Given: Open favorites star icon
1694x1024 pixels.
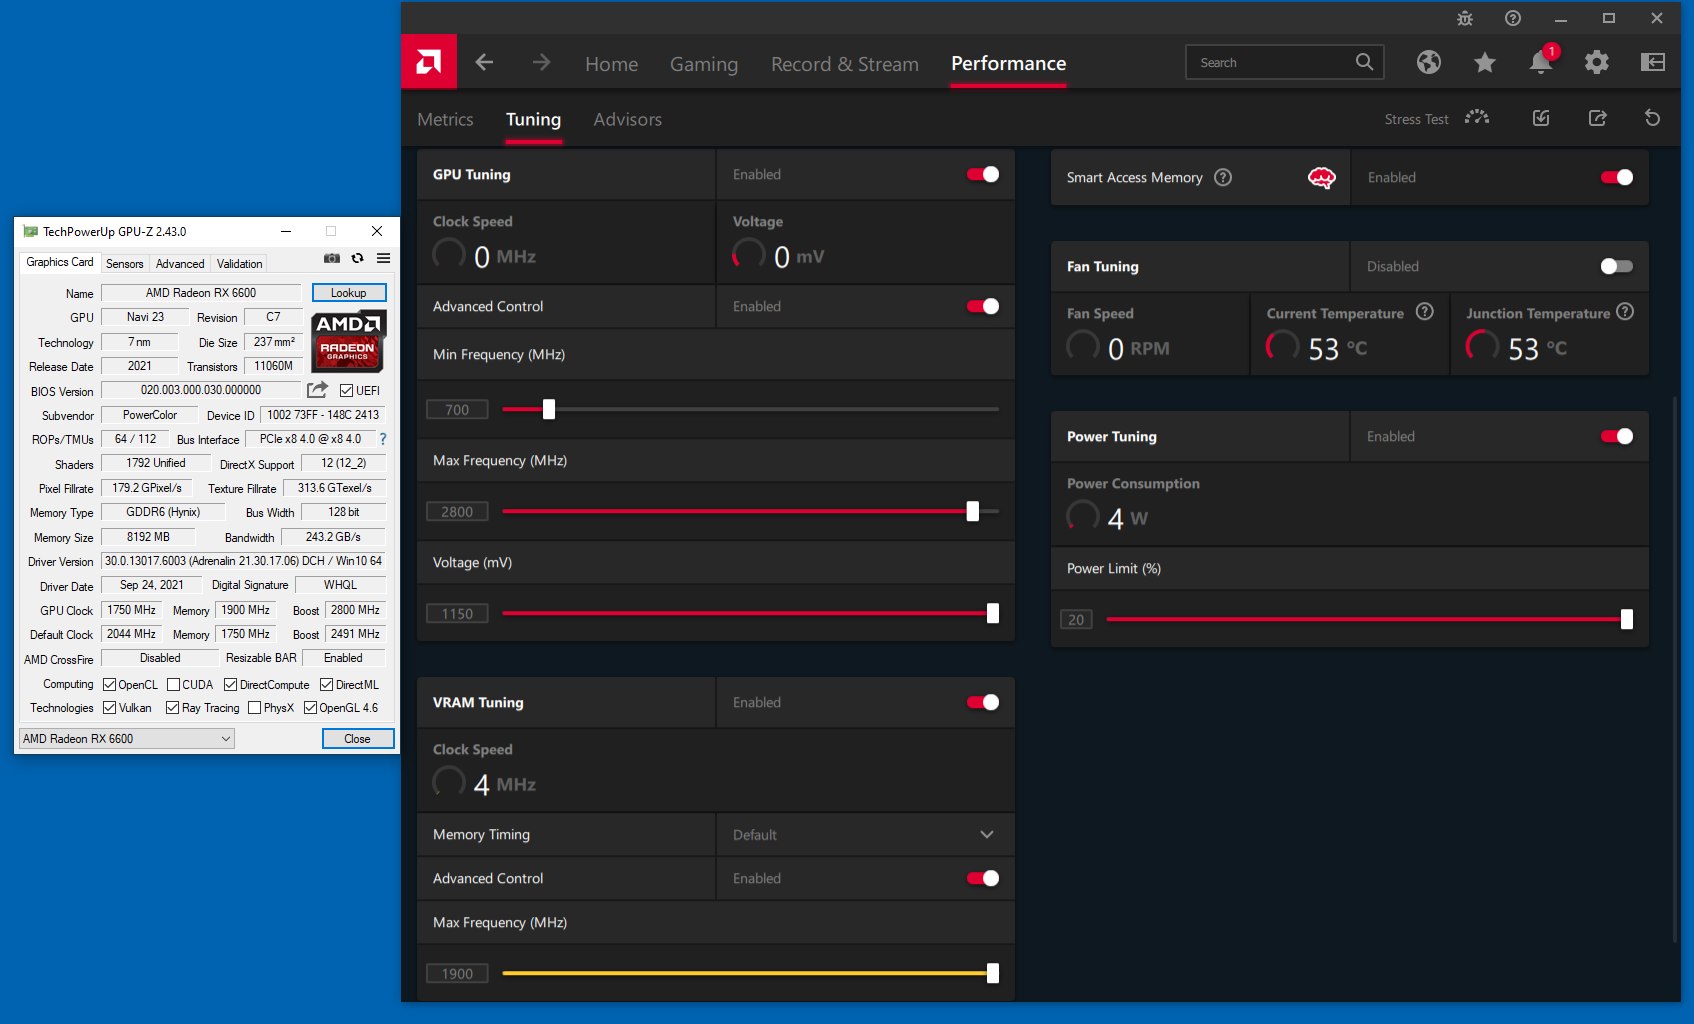Looking at the screenshot, I should [x=1485, y=62].
